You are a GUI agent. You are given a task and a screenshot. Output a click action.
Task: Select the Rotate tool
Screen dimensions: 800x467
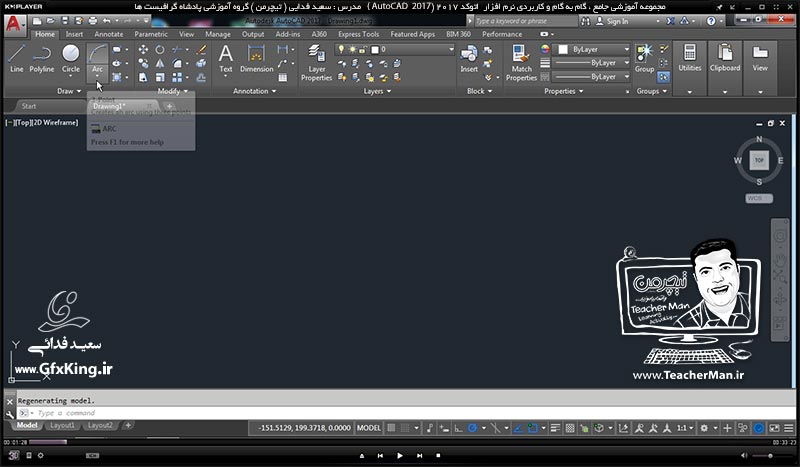(x=160, y=50)
